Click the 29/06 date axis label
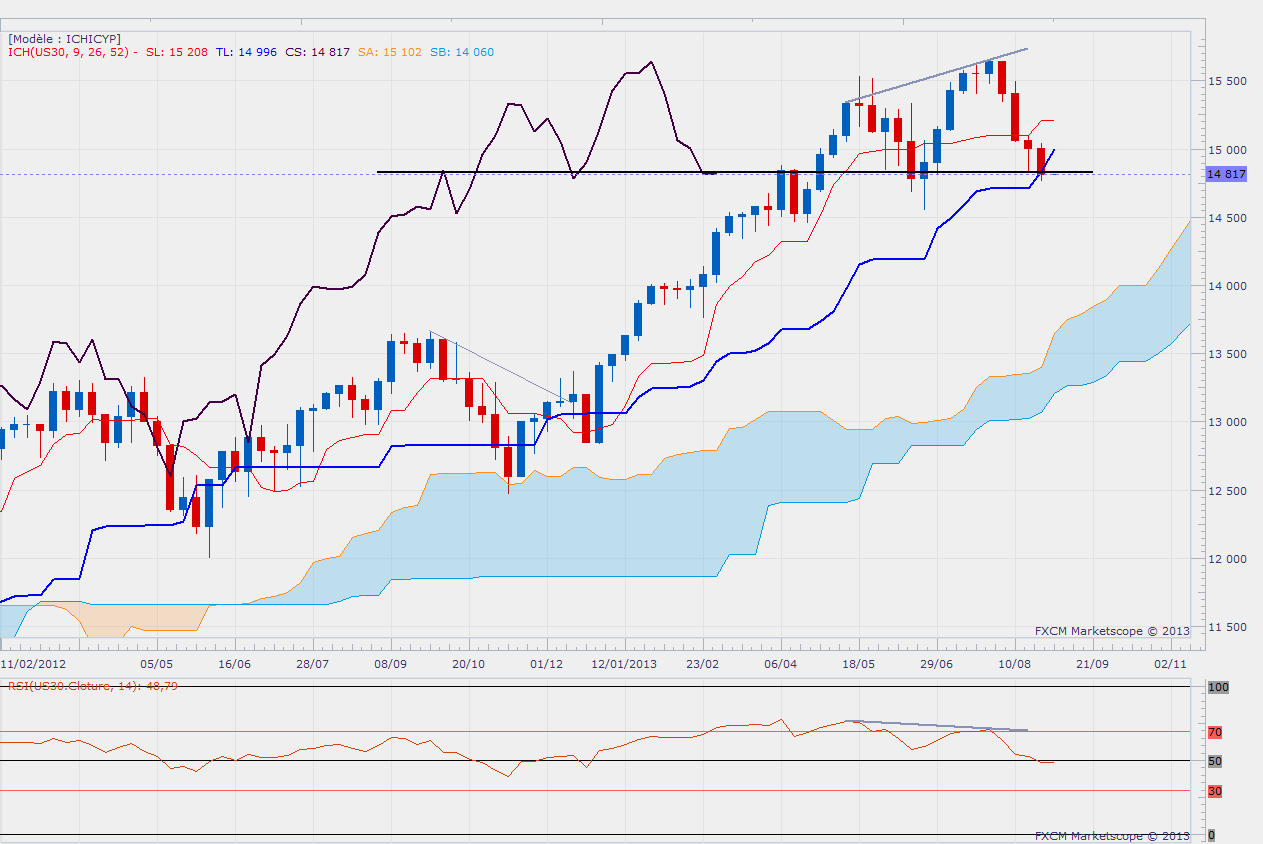 [x=936, y=663]
